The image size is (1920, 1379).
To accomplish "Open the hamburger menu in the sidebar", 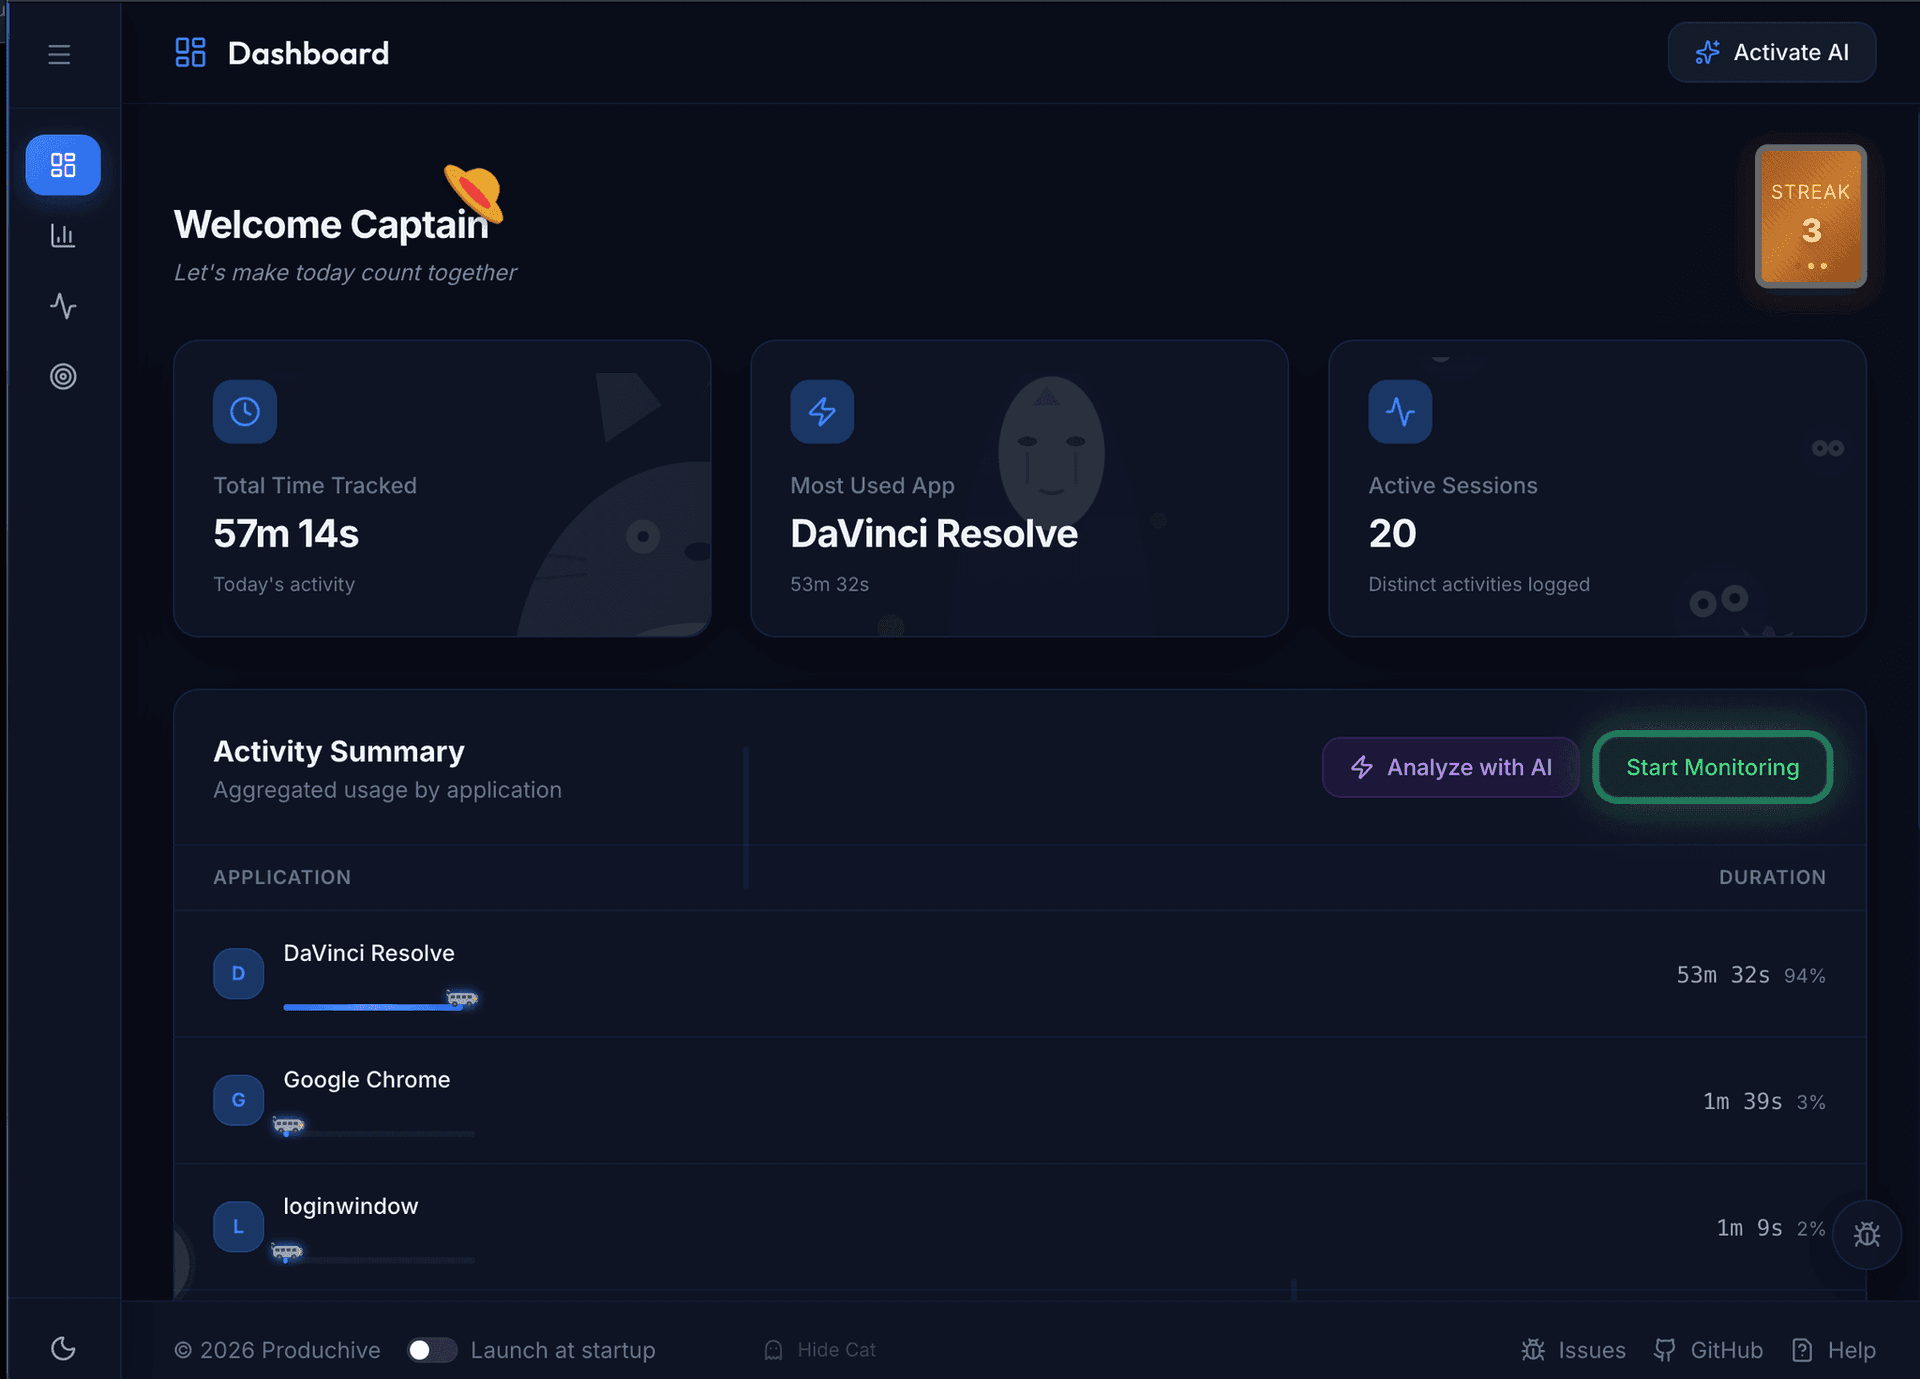I will 59,54.
